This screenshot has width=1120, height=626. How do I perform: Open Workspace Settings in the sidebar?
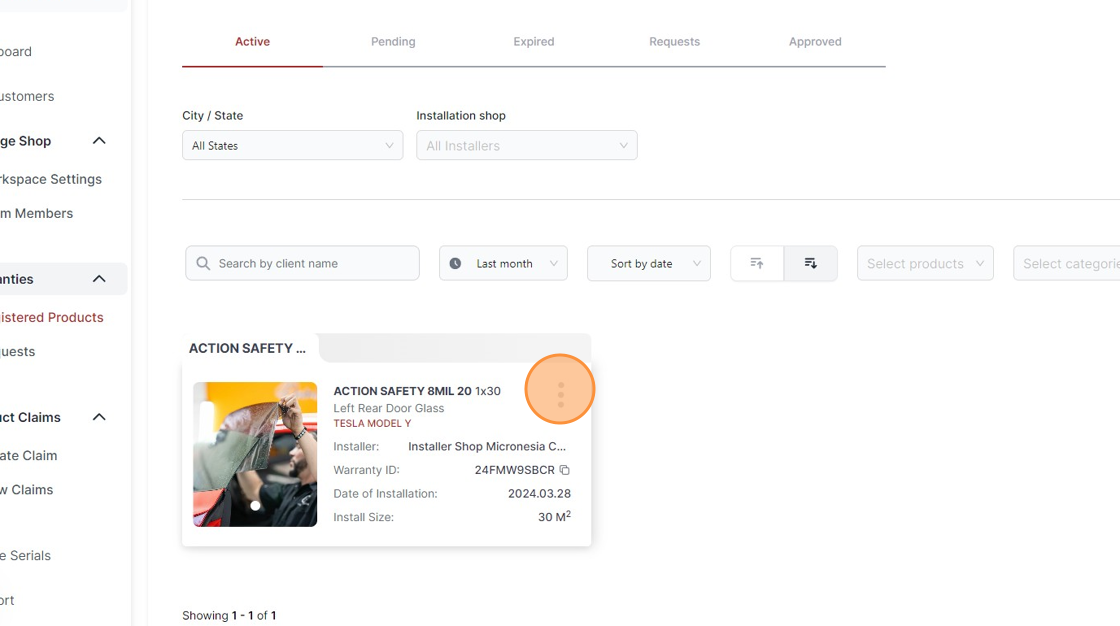[x=51, y=179]
